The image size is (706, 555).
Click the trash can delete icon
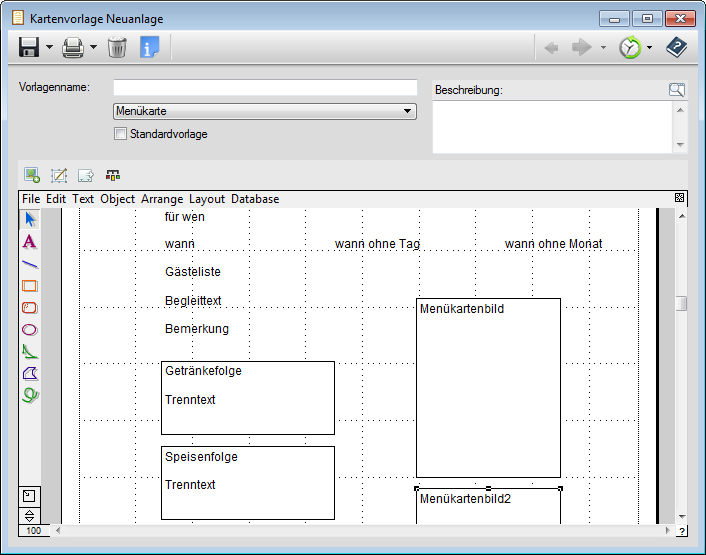tap(117, 47)
